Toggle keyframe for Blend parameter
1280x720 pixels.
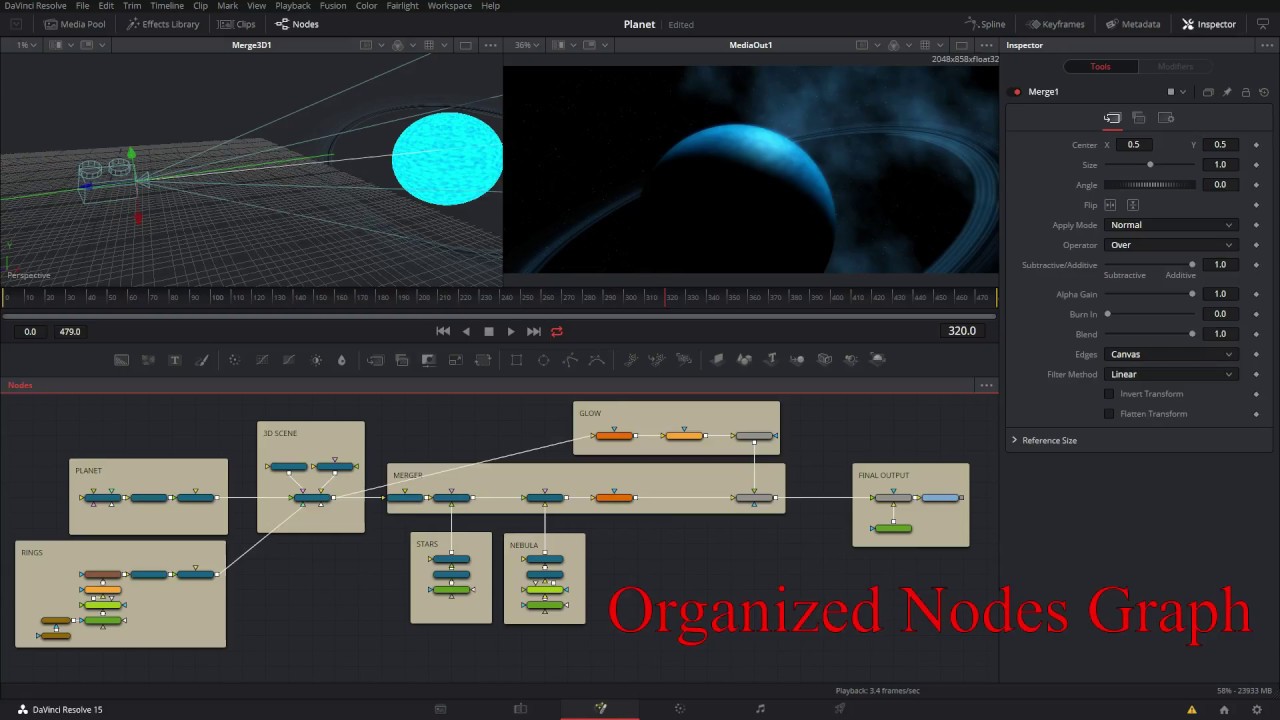(1256, 334)
